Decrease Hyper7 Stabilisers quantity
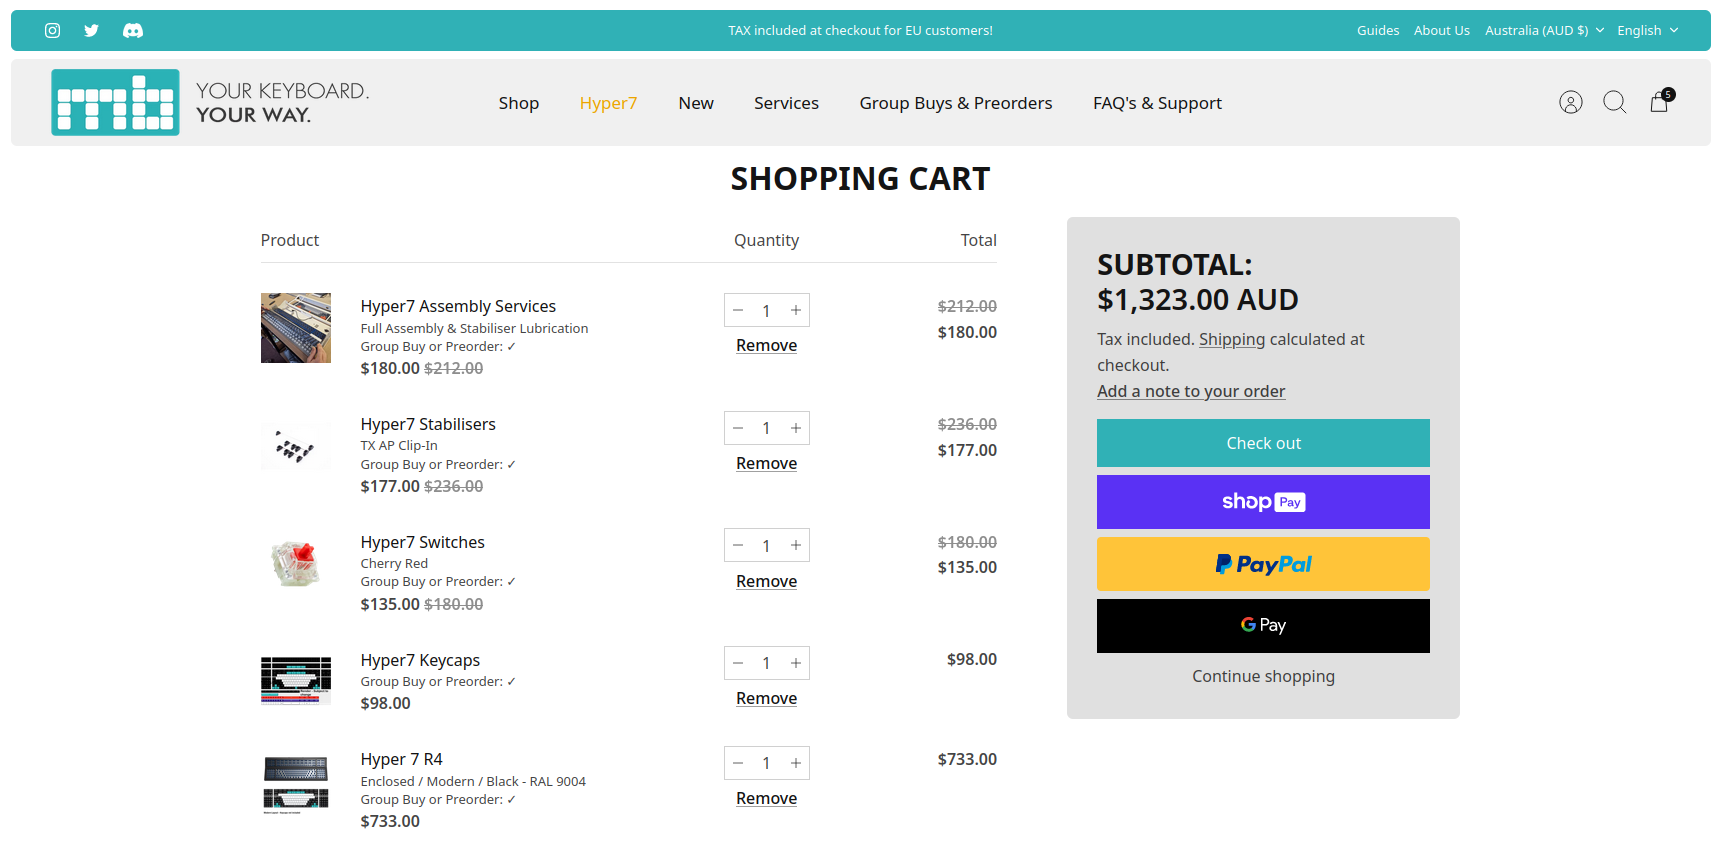 (x=738, y=428)
